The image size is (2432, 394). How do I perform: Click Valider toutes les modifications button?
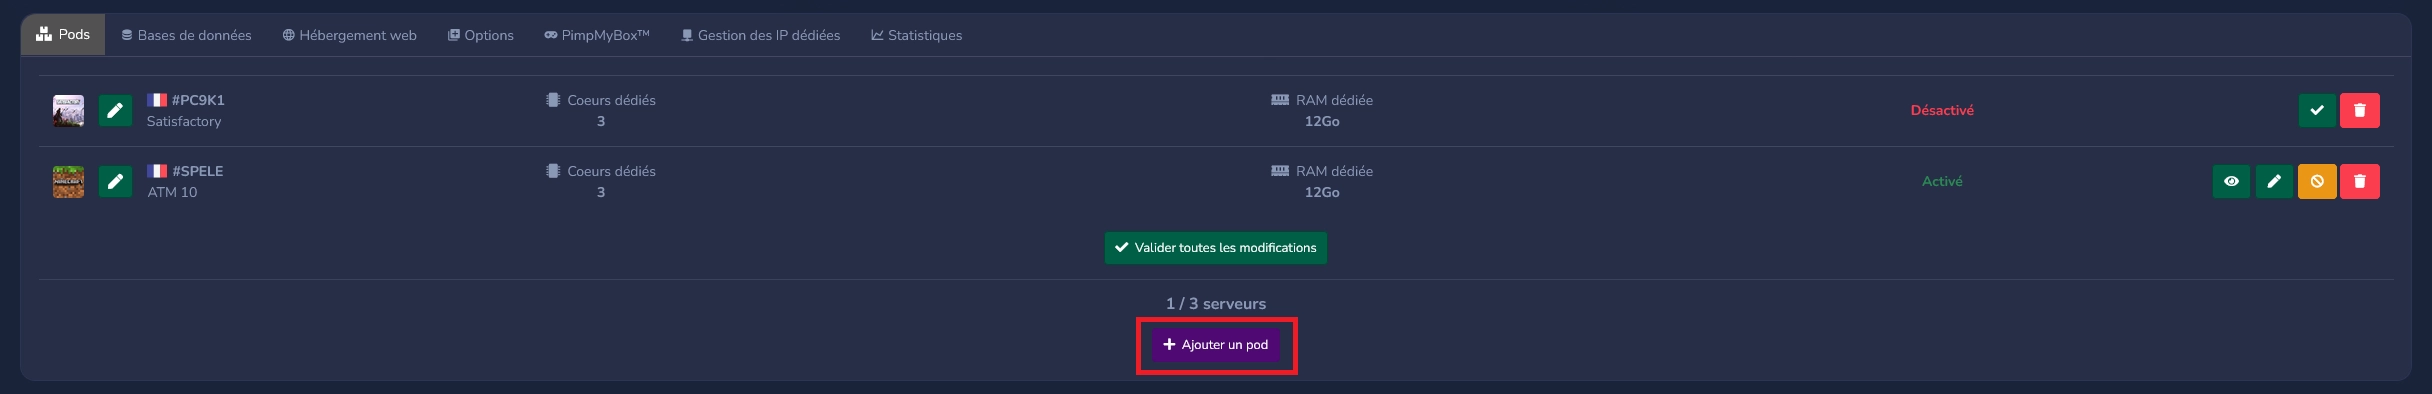[1216, 248]
